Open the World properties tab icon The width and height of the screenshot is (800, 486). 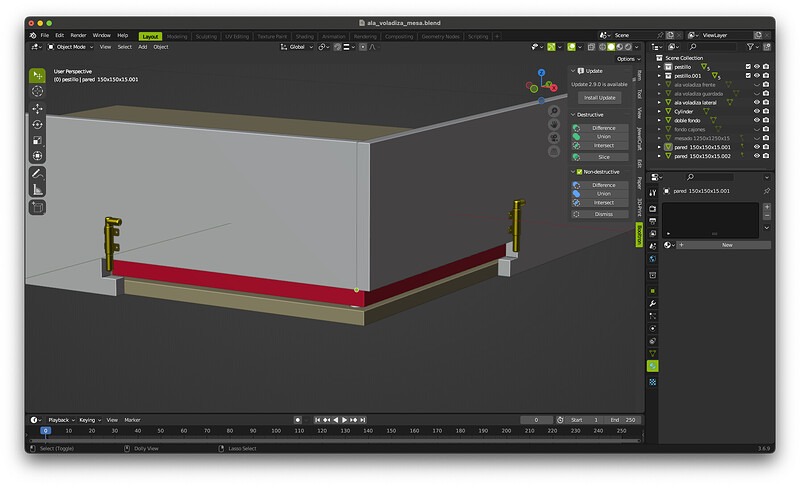tap(653, 259)
